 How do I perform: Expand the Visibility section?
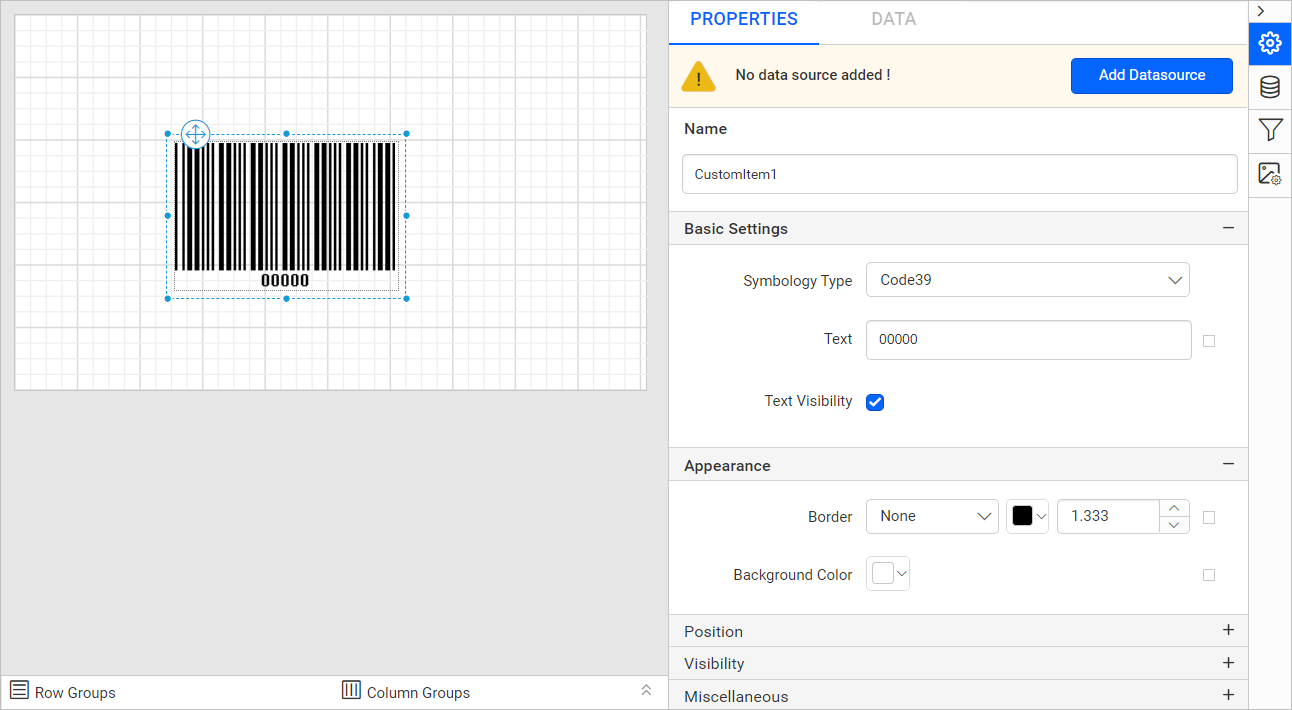click(1228, 662)
